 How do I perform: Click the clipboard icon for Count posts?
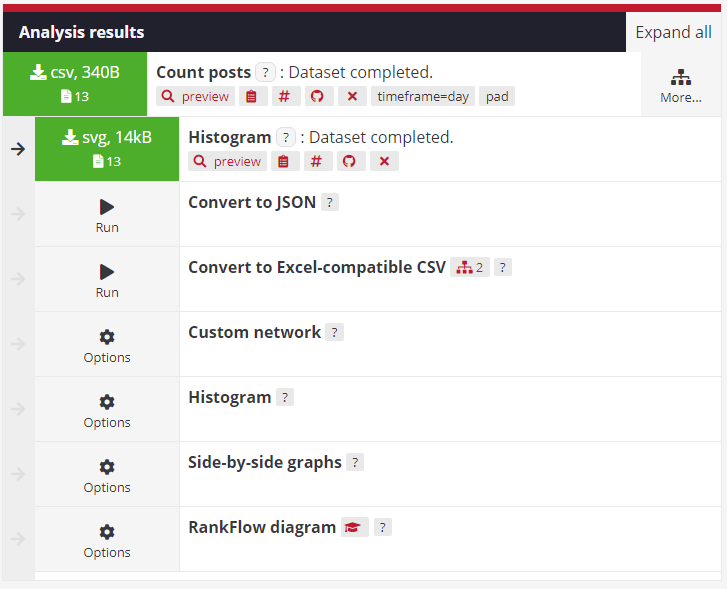[251, 96]
